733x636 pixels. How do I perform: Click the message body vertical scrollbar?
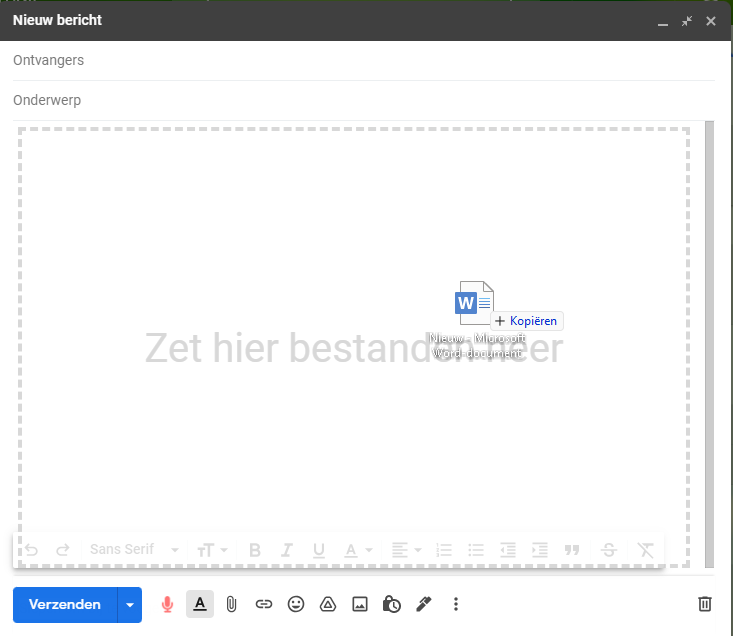pyautogui.click(x=709, y=340)
